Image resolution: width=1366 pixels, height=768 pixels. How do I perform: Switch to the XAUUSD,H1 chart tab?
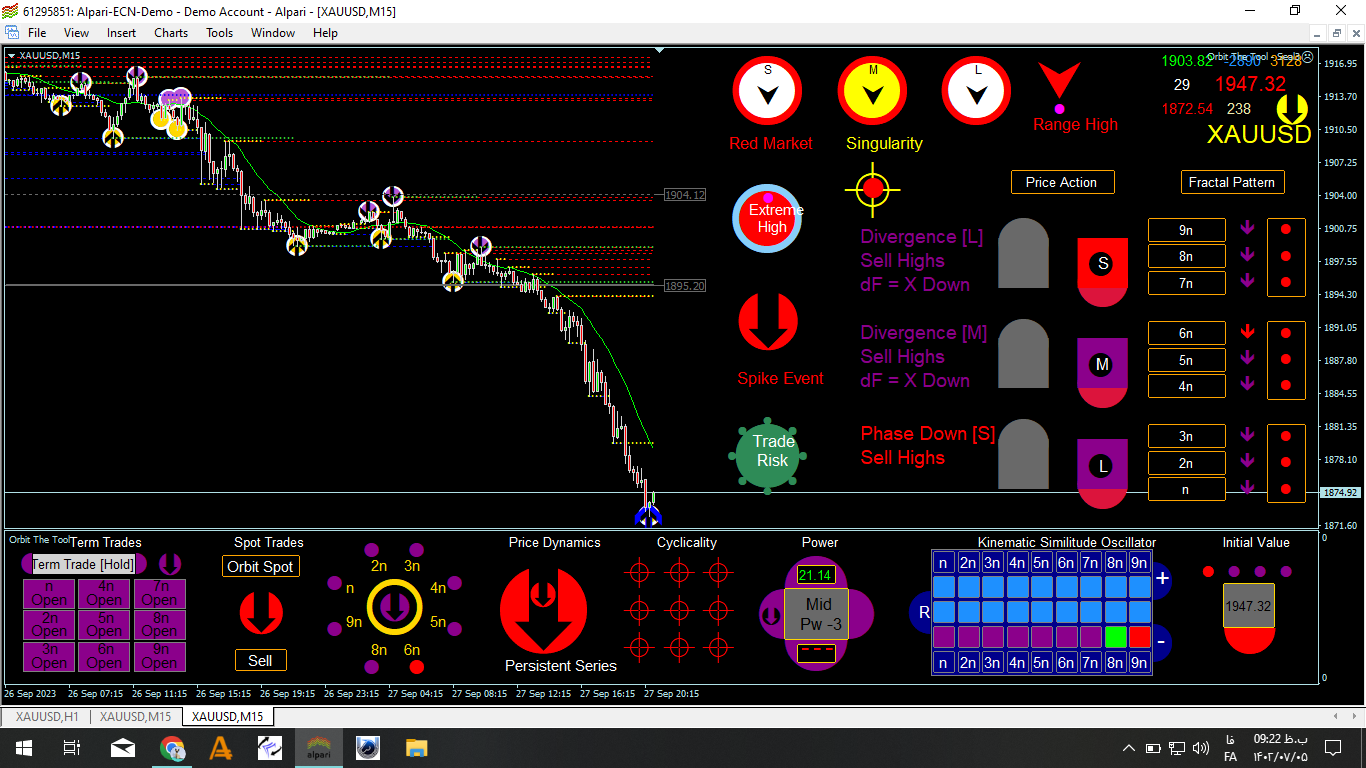click(47, 717)
